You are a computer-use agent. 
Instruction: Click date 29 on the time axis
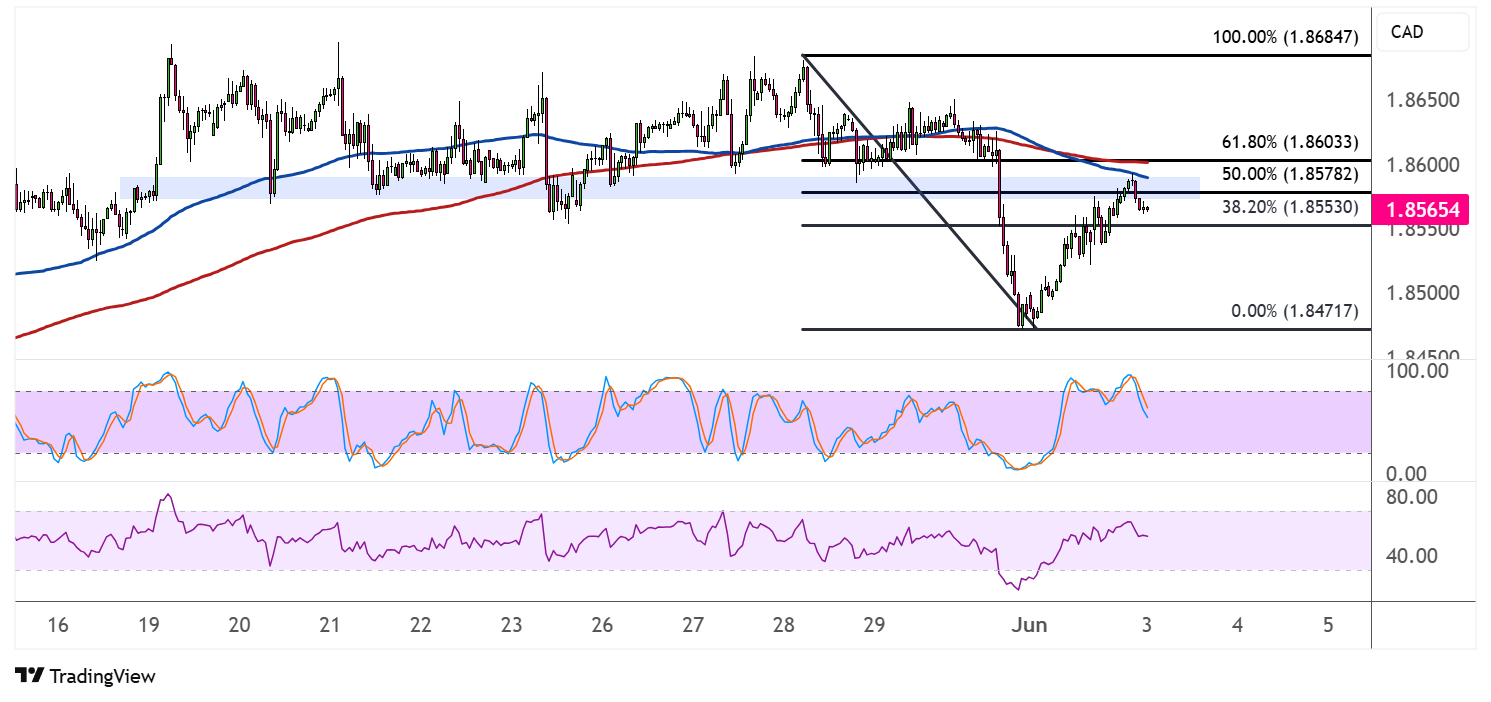[x=874, y=626]
